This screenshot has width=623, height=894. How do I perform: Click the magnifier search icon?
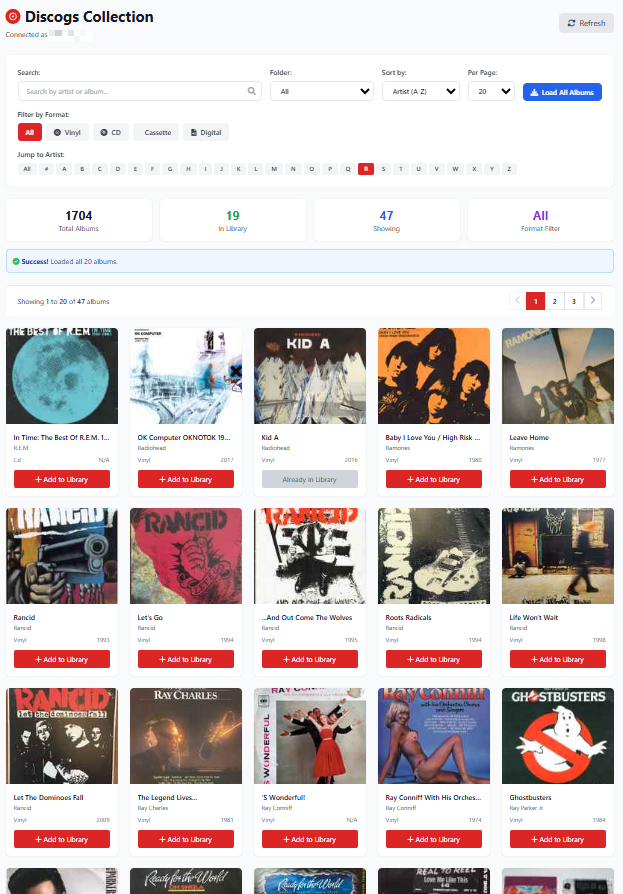[251, 91]
